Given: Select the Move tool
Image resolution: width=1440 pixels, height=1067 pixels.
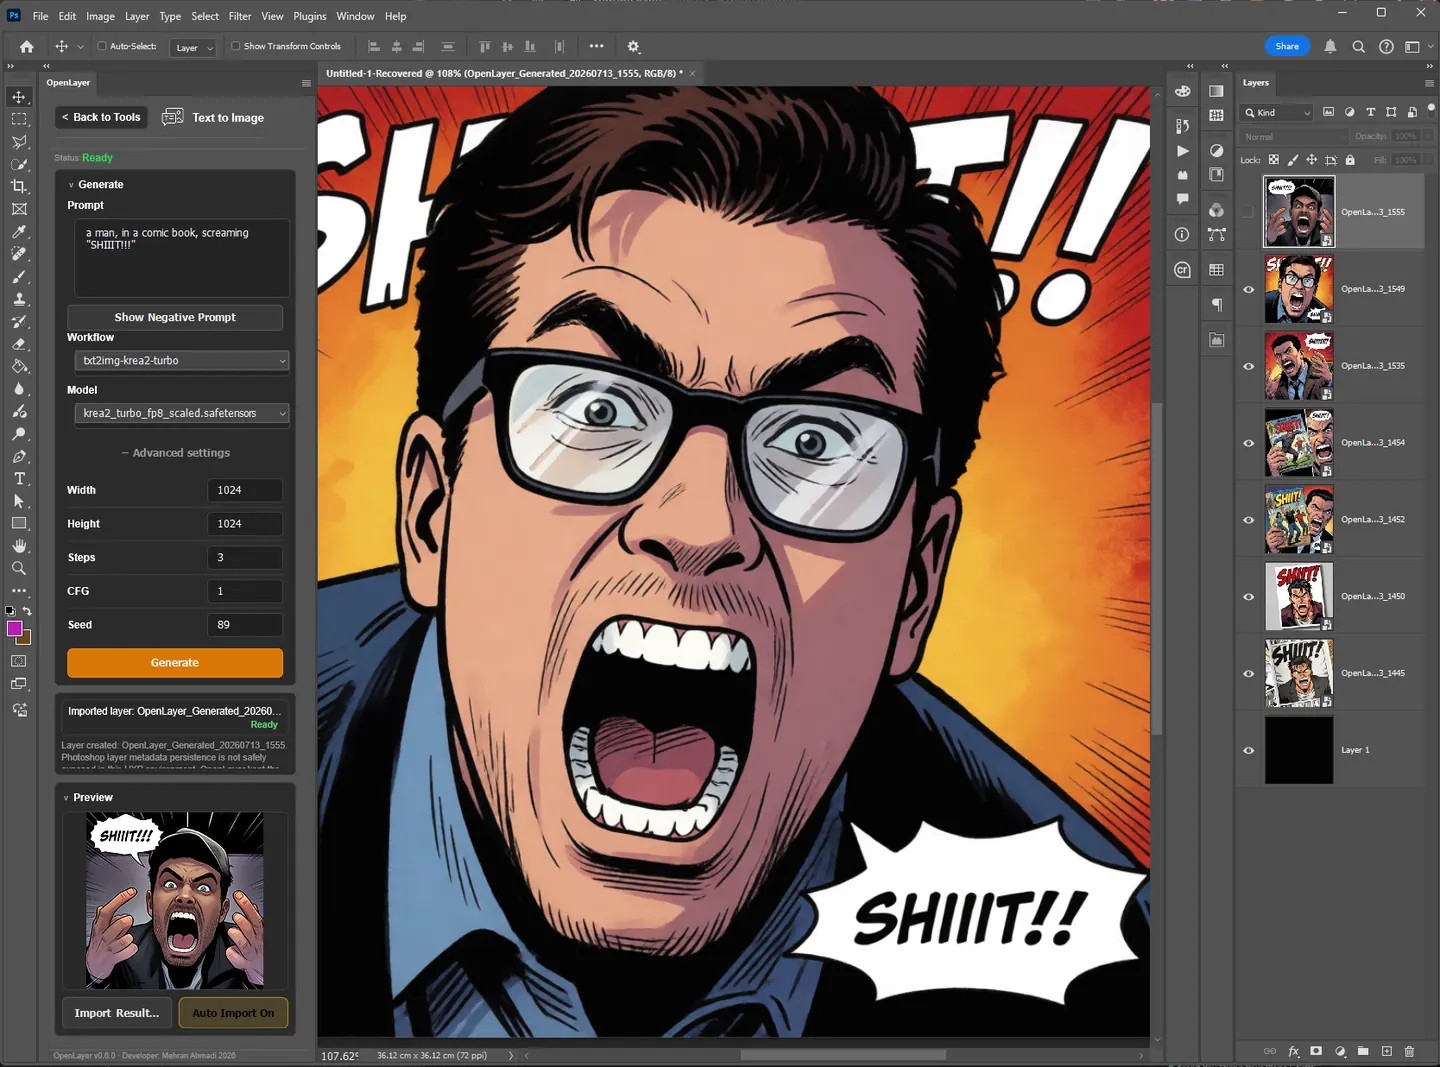Looking at the screenshot, I should 19,97.
